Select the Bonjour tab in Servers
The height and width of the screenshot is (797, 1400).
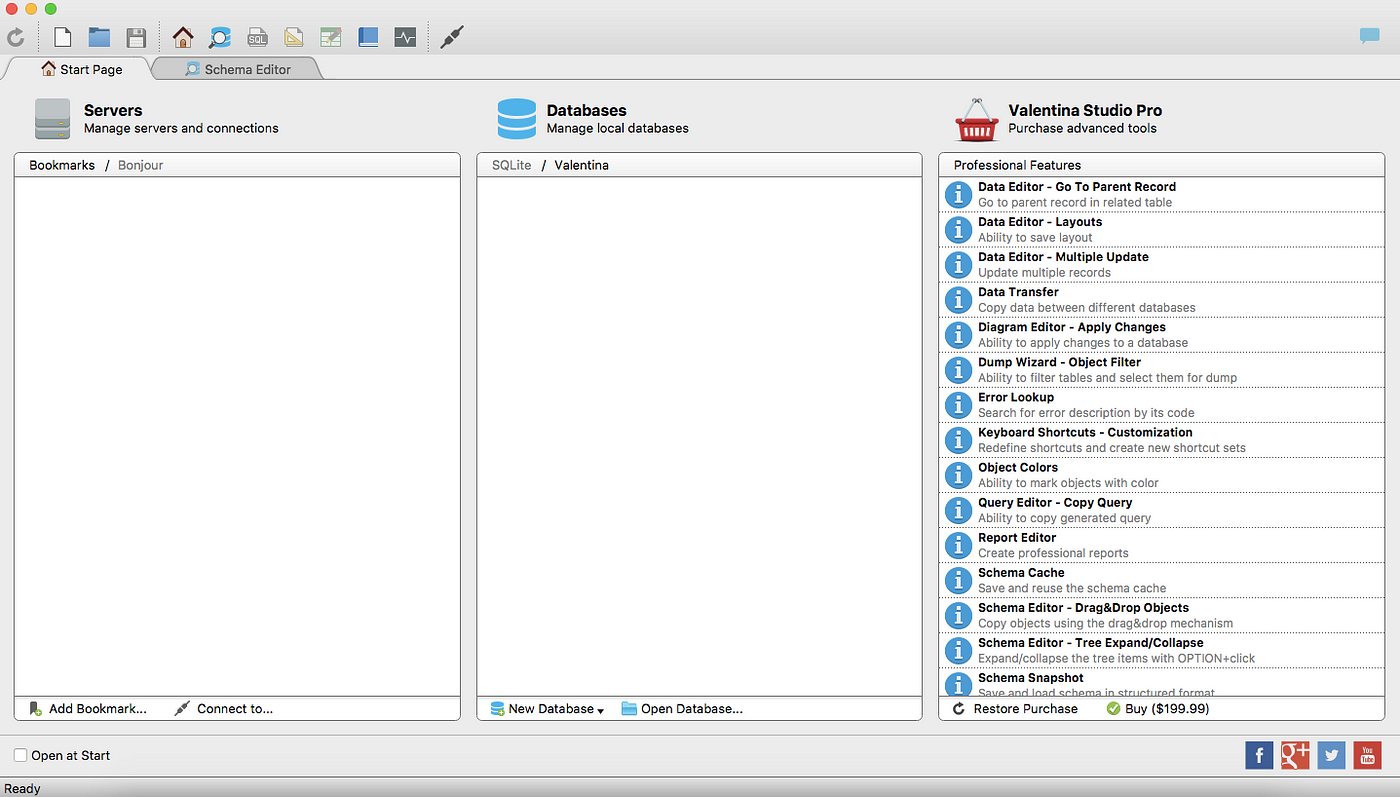140,165
